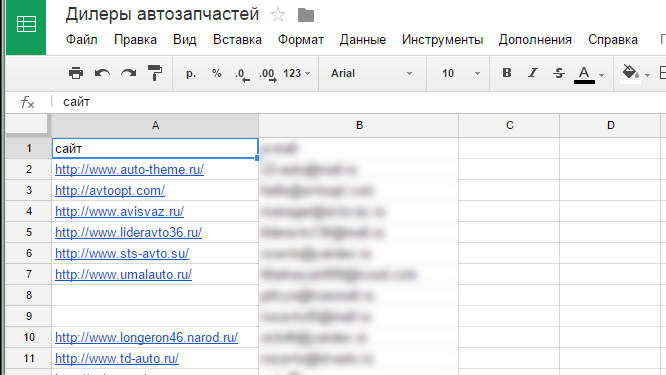Viewport: 666px width, 375px height.
Task: Open the Формат menu
Action: (301, 39)
